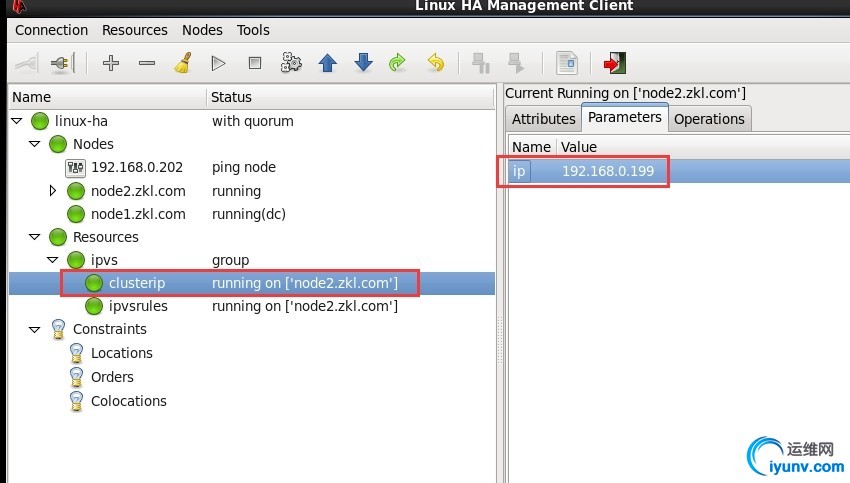Select the 192.168.0.202 ping node
This screenshot has height=483, width=850.
[137, 168]
